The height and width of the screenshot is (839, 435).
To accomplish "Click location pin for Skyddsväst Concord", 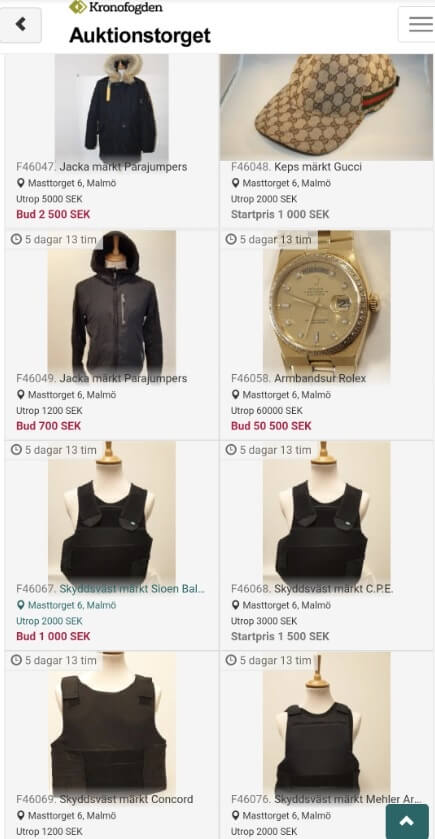I will pos(20,816).
